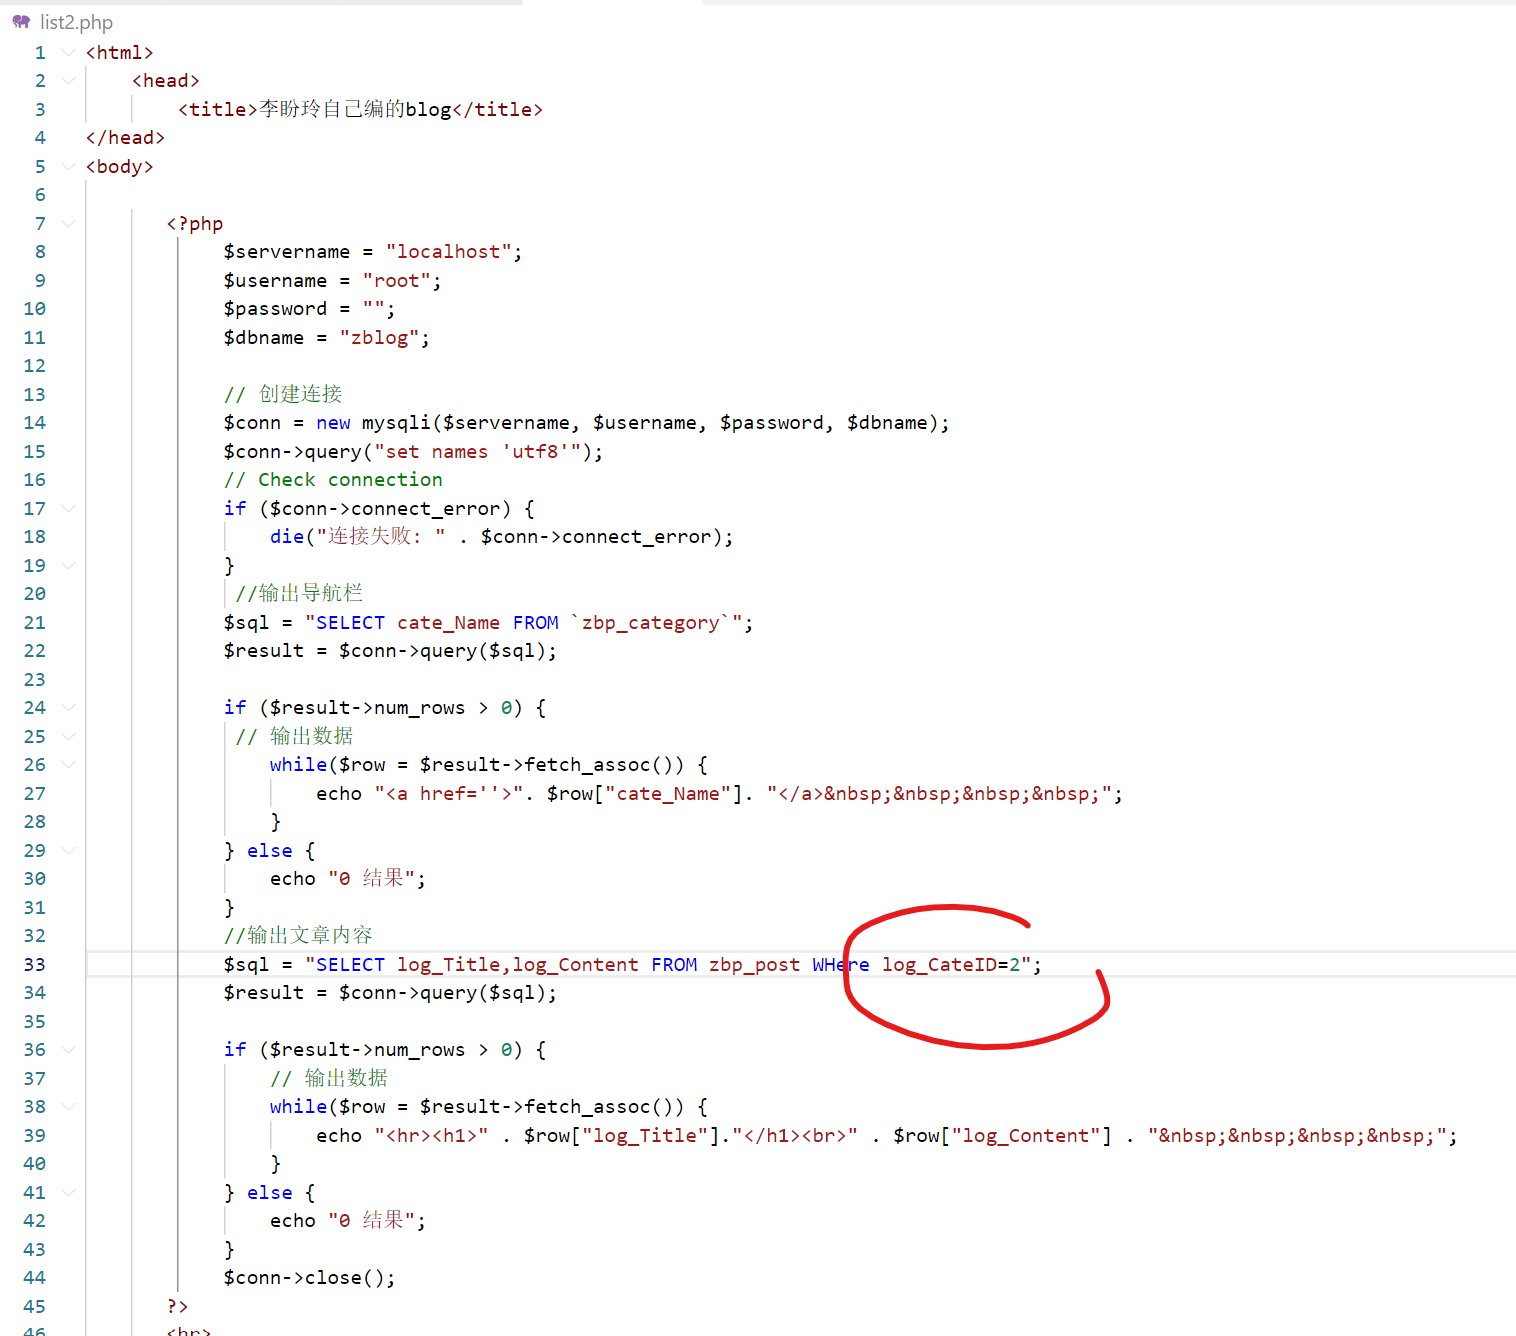This screenshot has height=1336, width=1516.
Task: Toggle fold arrow at line 19
Action: 68,565
